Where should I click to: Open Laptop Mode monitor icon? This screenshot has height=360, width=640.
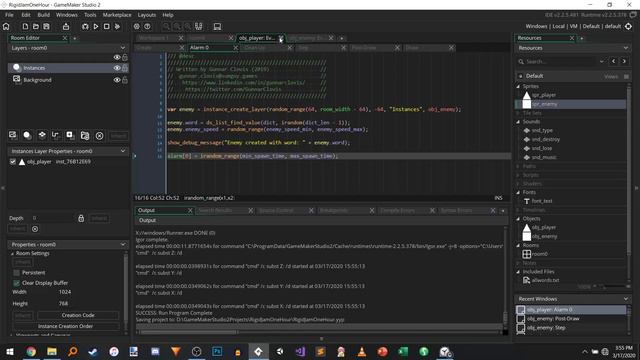tap(217, 27)
